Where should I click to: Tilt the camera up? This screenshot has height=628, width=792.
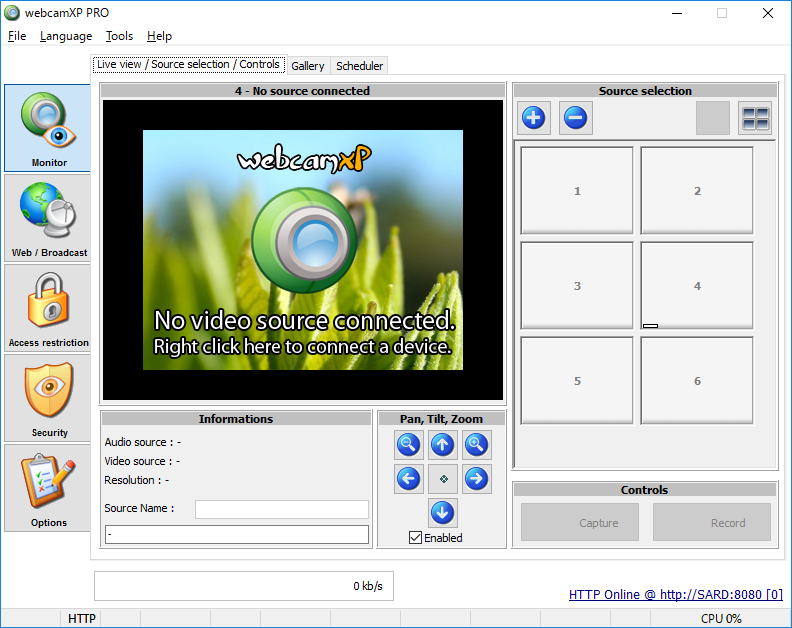442,445
